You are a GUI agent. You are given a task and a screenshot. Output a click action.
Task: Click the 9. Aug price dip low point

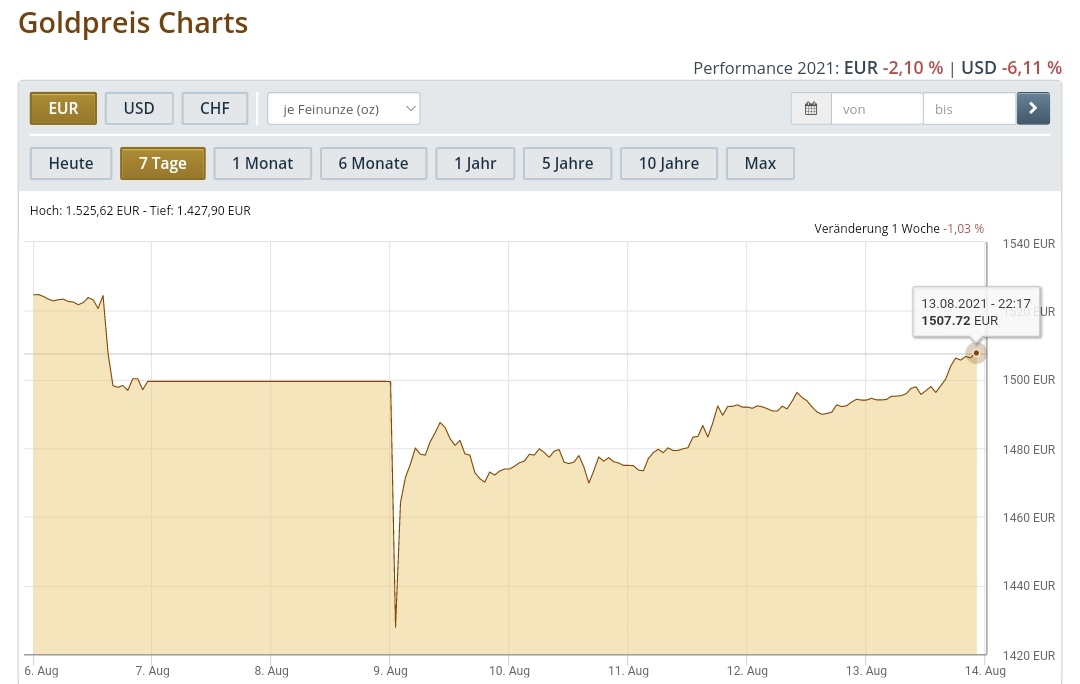[396, 627]
